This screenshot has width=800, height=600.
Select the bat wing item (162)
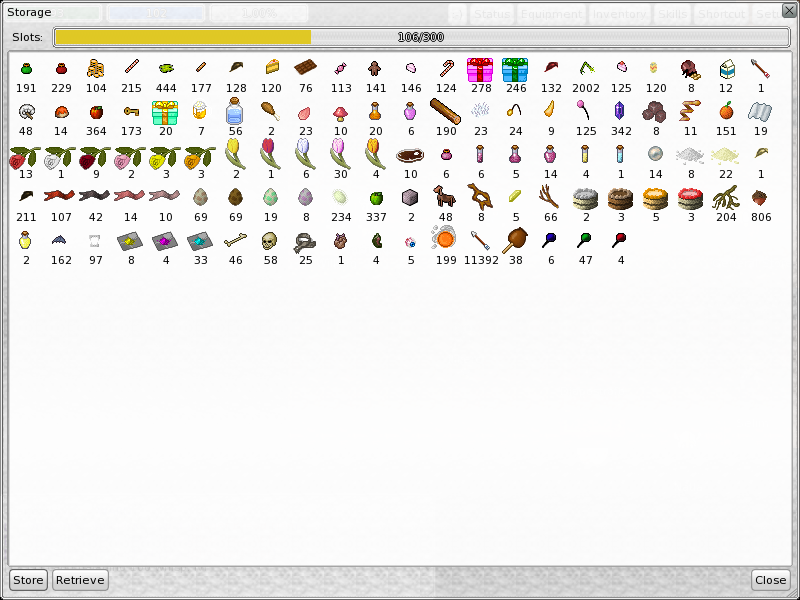click(59, 240)
